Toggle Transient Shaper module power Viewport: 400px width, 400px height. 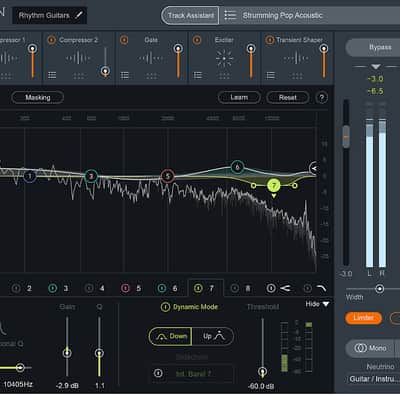[x=270, y=40]
